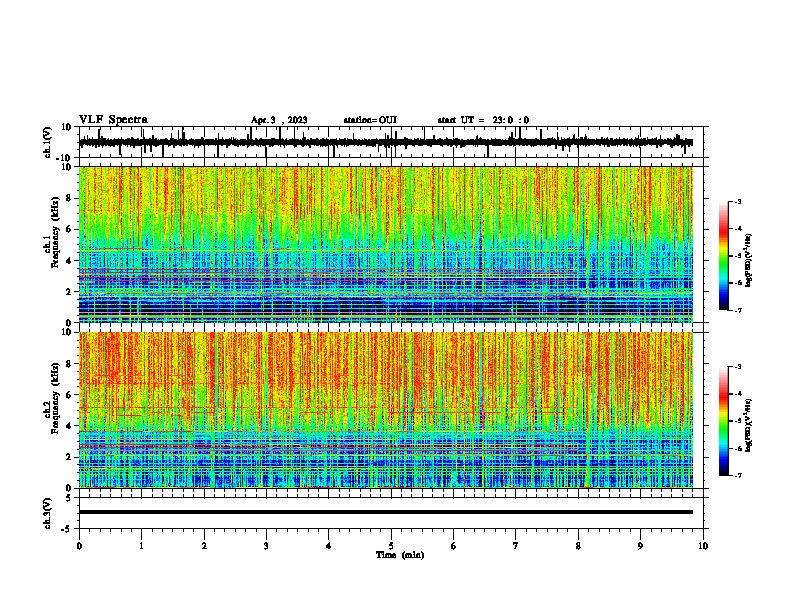Click the 'station=OUI' header label
This screenshot has width=792, height=612.
tap(370, 120)
